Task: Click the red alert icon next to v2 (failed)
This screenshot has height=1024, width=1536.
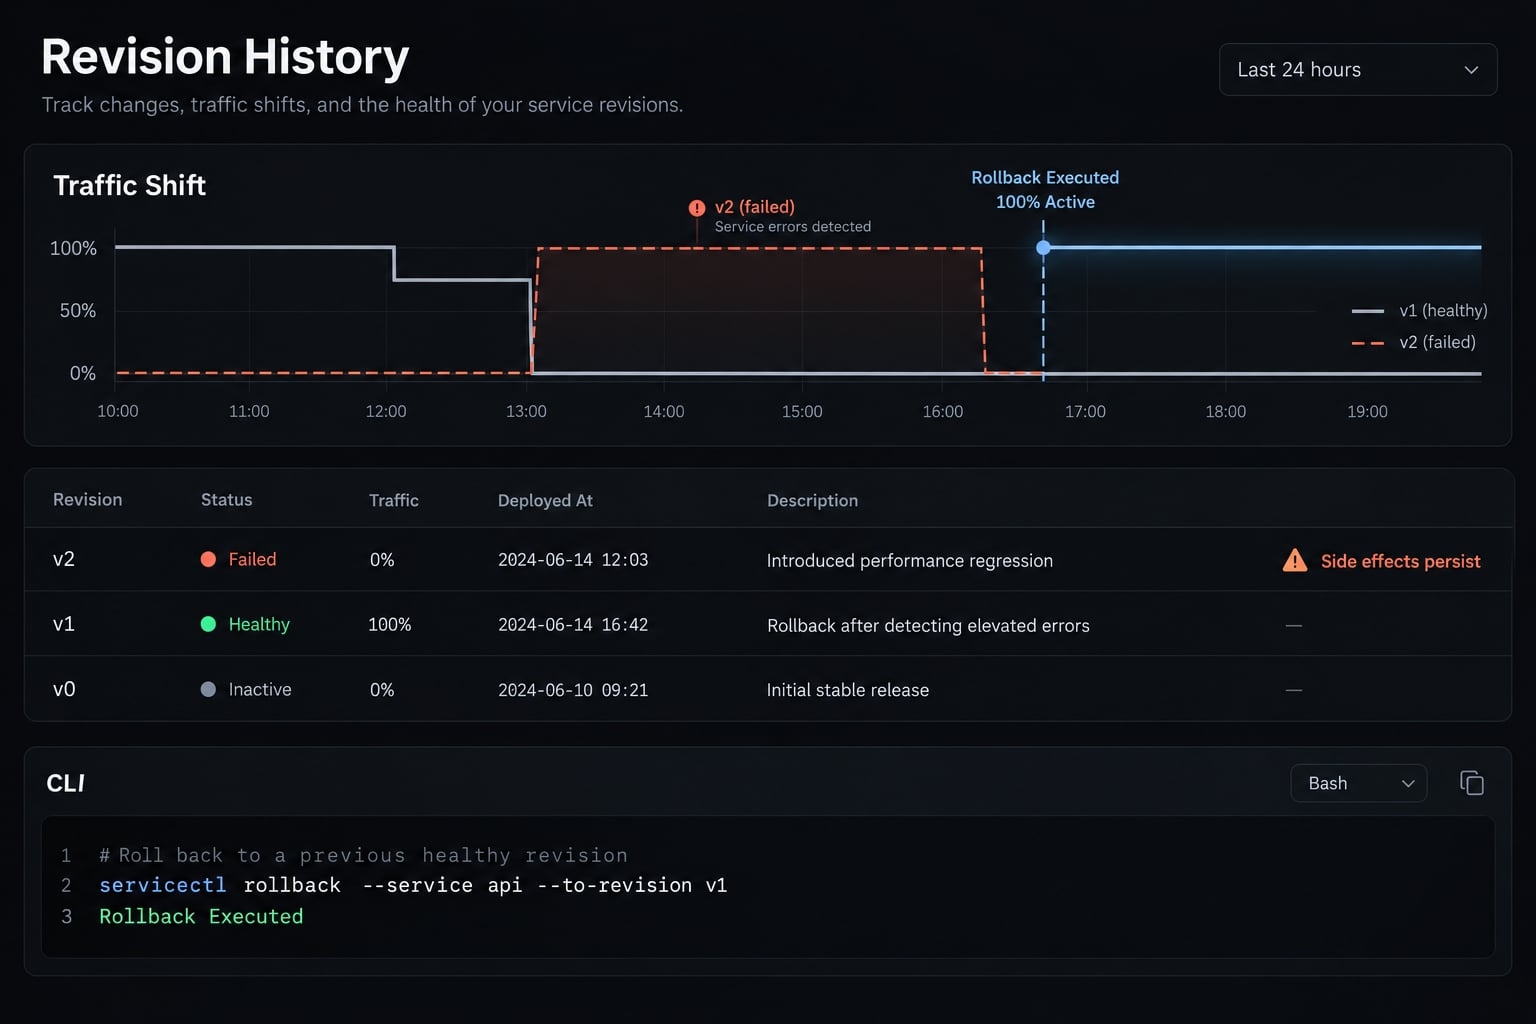Action: pos(697,208)
